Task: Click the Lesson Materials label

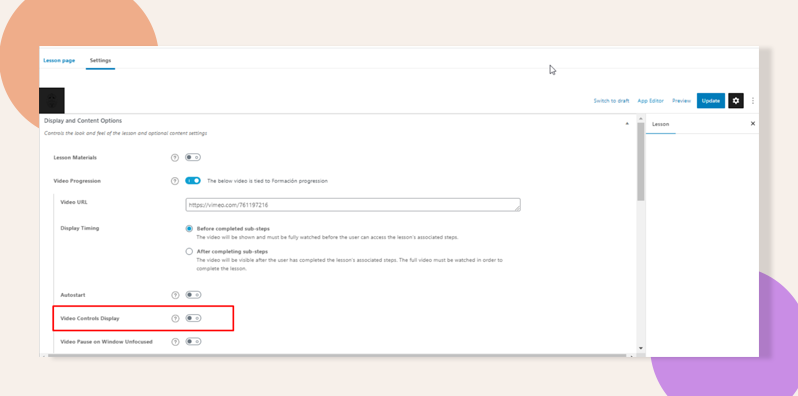Action: pos(75,158)
